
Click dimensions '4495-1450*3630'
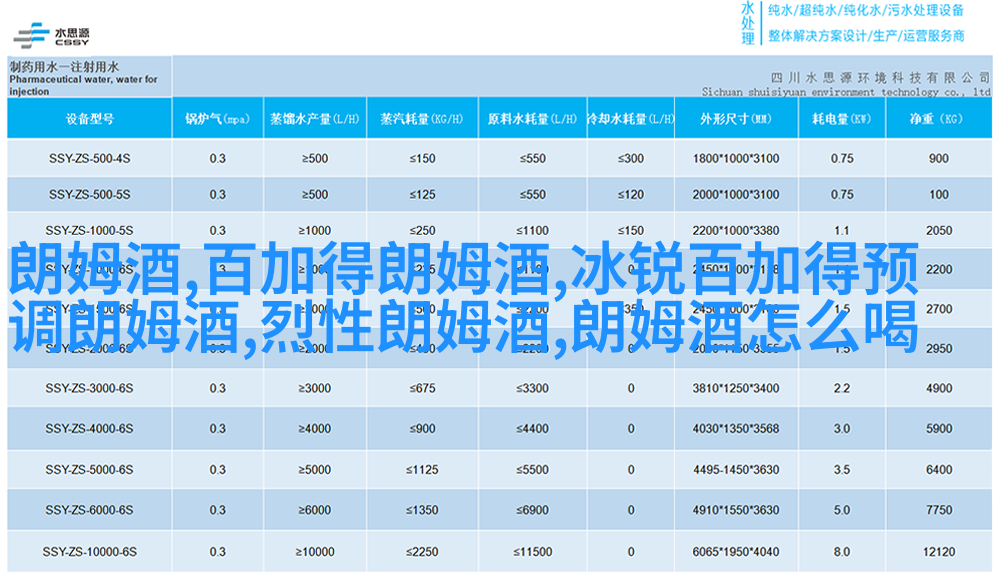click(736, 469)
